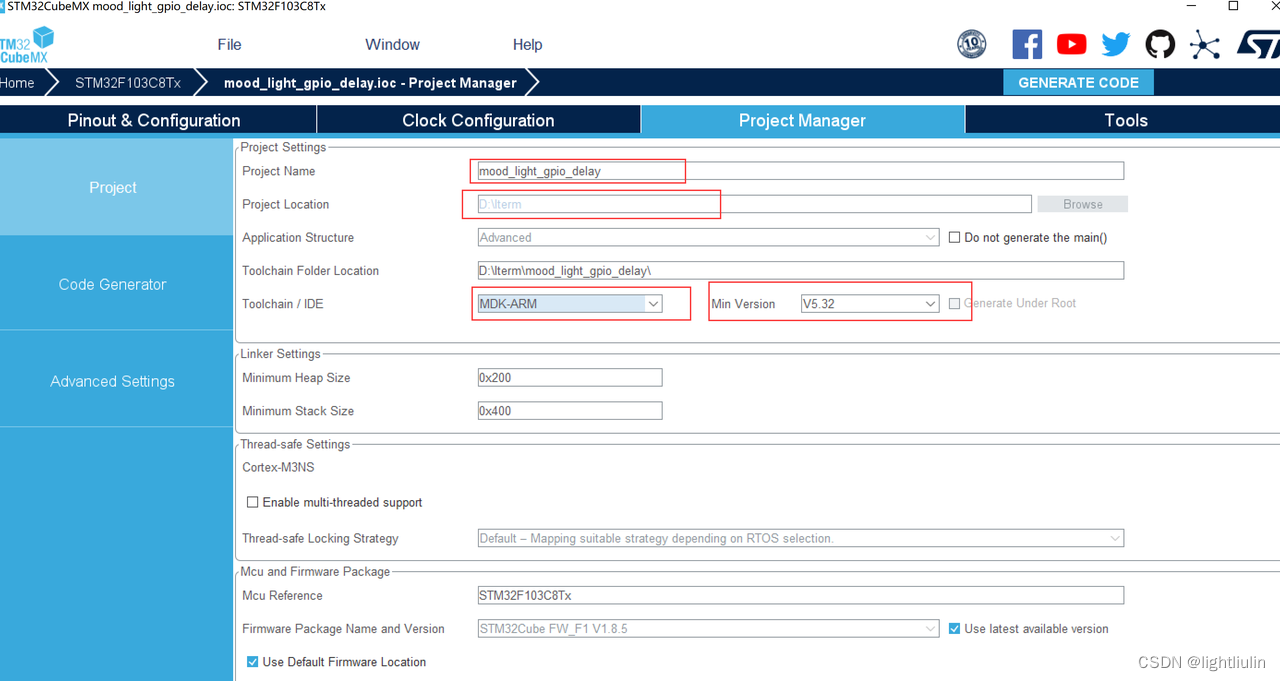Click the Minimum Stack Size field

570,410
